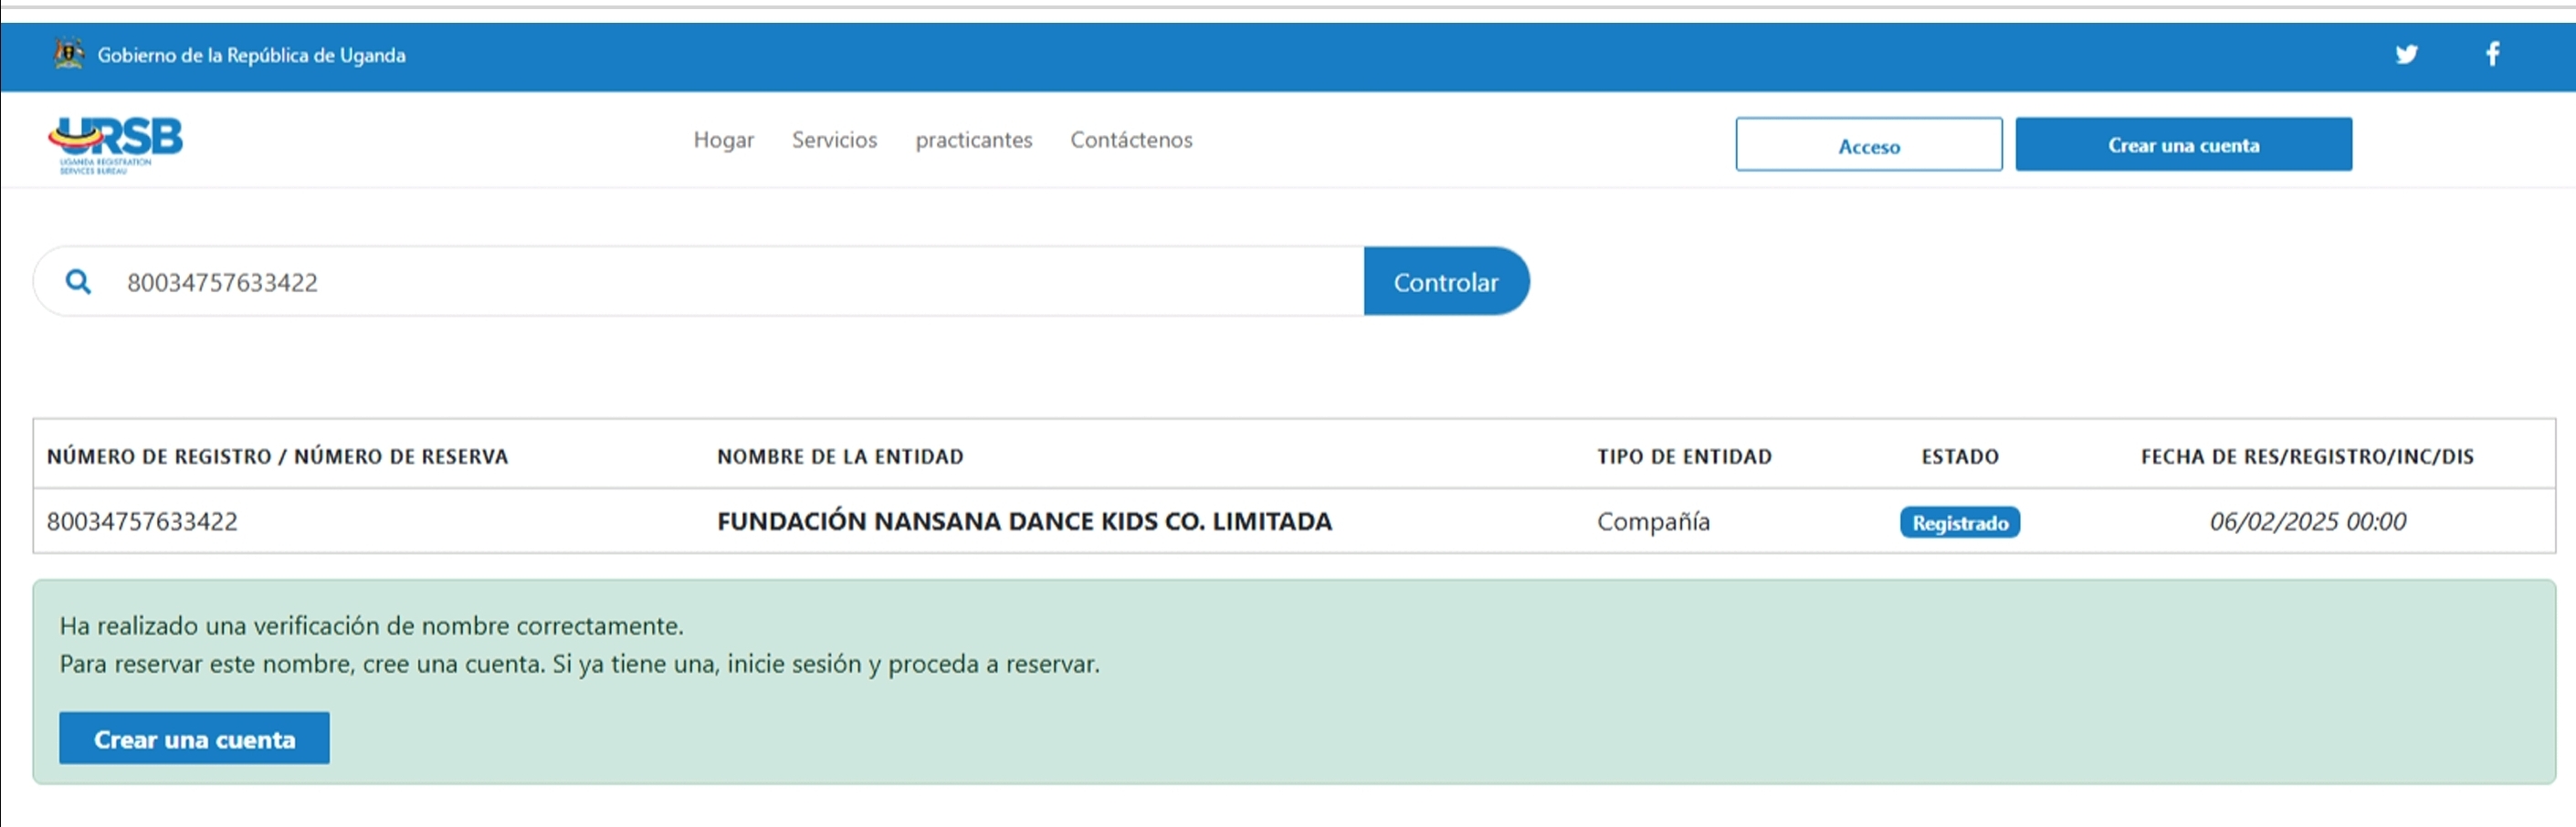This screenshot has height=827, width=2576.
Task: Go to the Hogar menu item
Action: point(723,140)
